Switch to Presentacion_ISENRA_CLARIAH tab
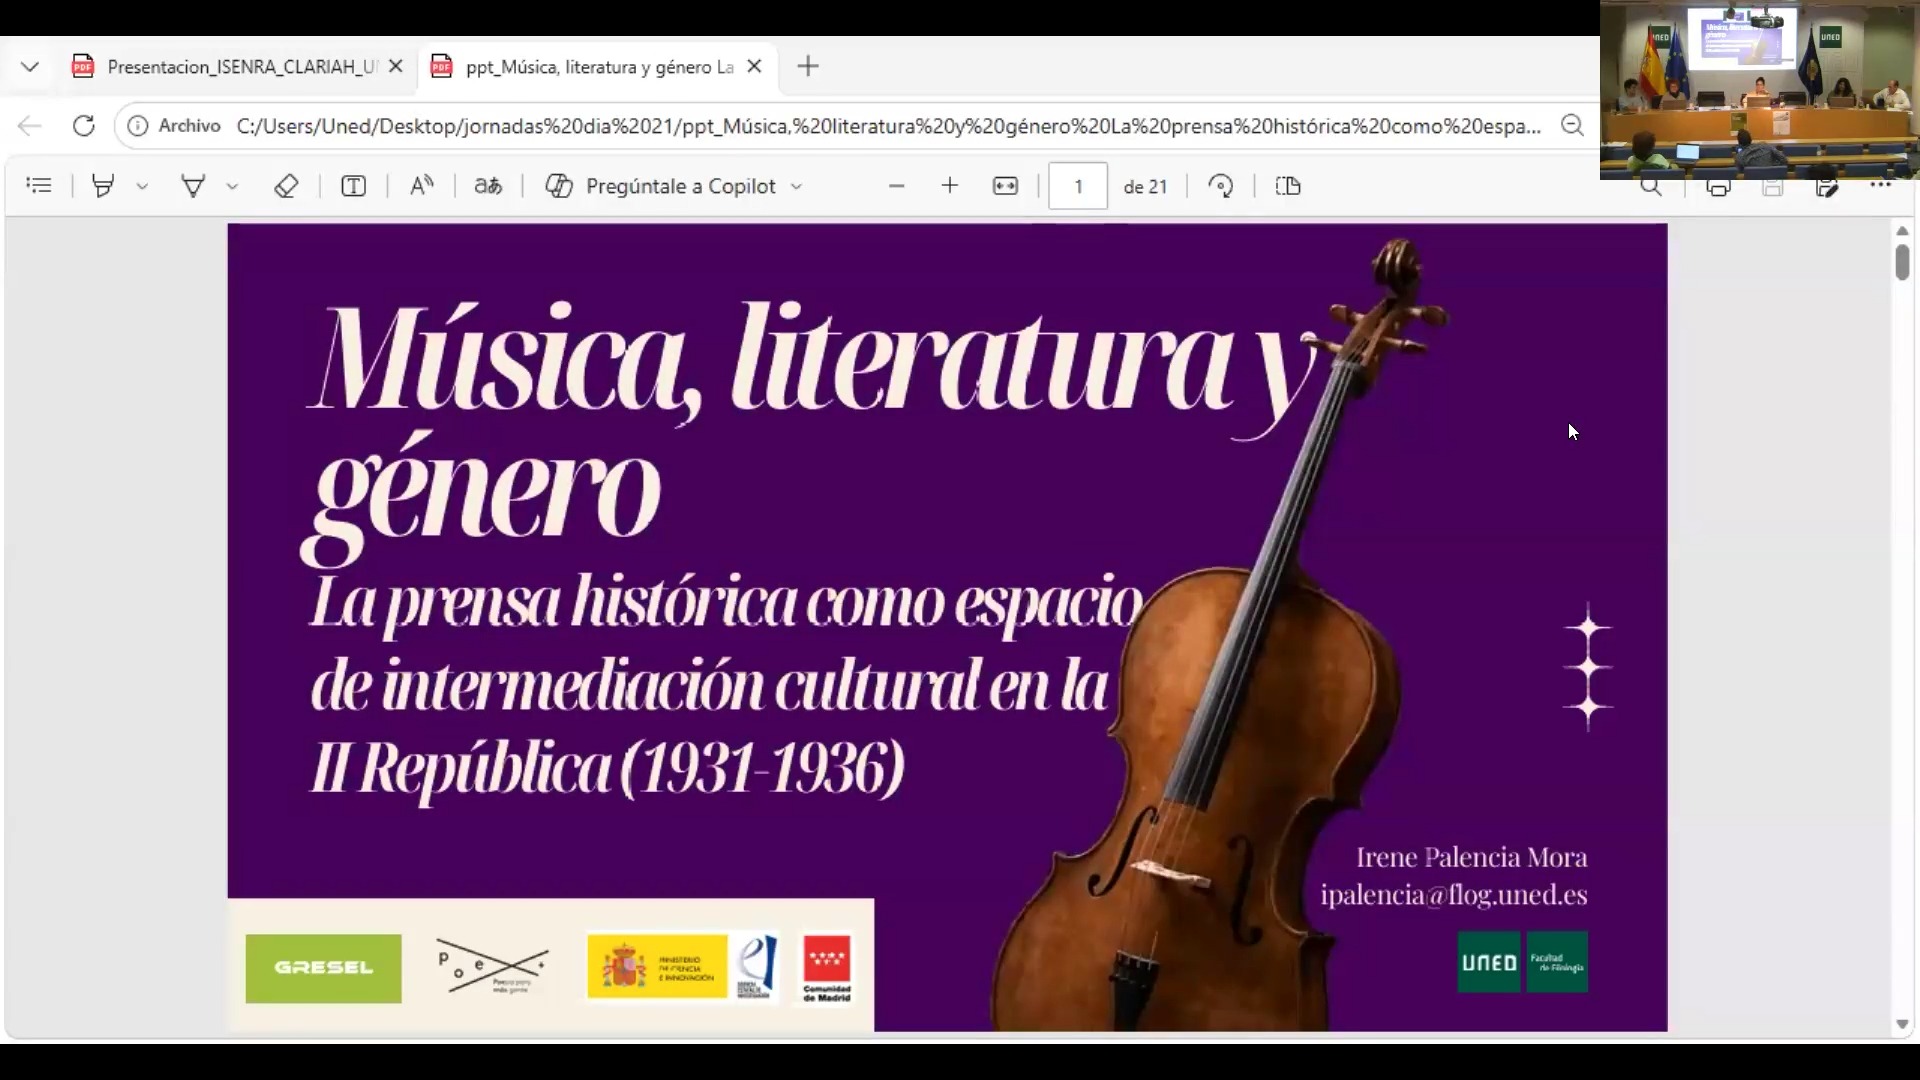1920x1080 pixels. point(242,67)
